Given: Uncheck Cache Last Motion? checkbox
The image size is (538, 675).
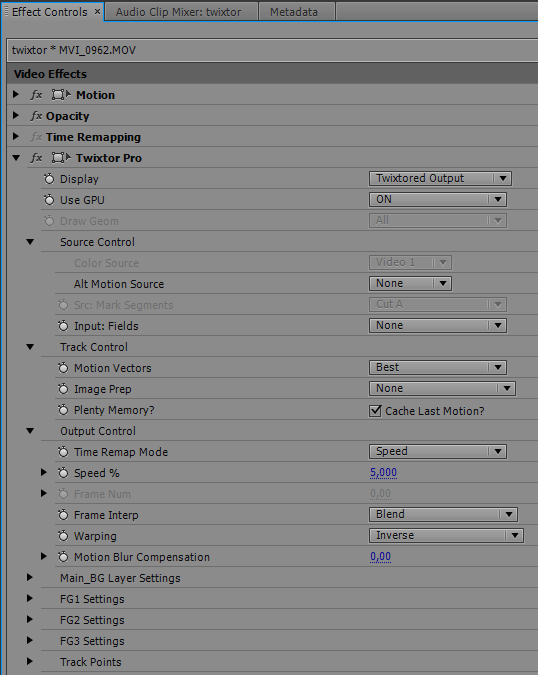Looking at the screenshot, I should tap(375, 411).
